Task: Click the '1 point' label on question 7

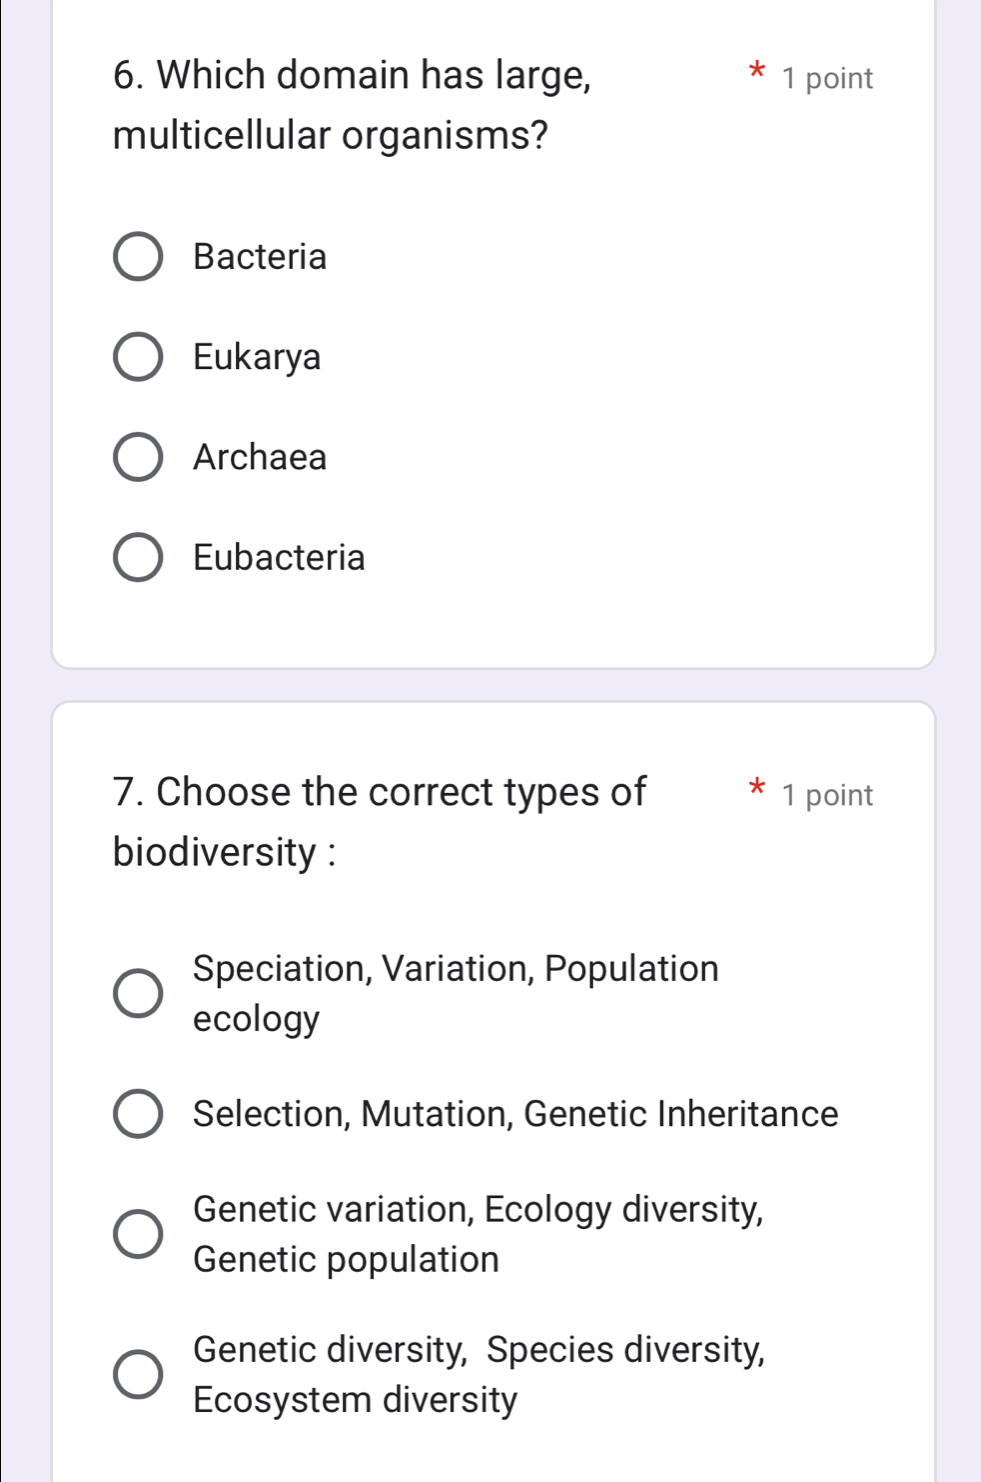Action: (x=827, y=796)
